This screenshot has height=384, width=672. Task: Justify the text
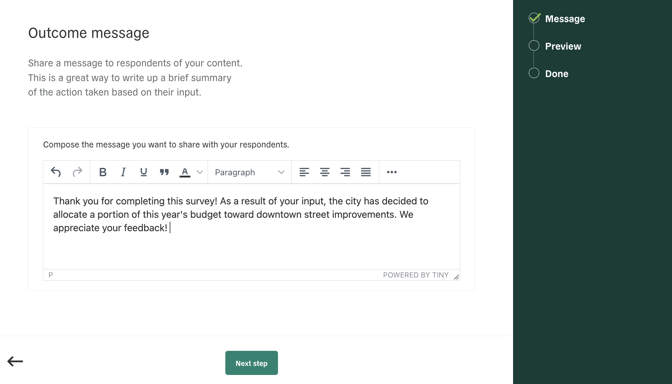click(366, 172)
